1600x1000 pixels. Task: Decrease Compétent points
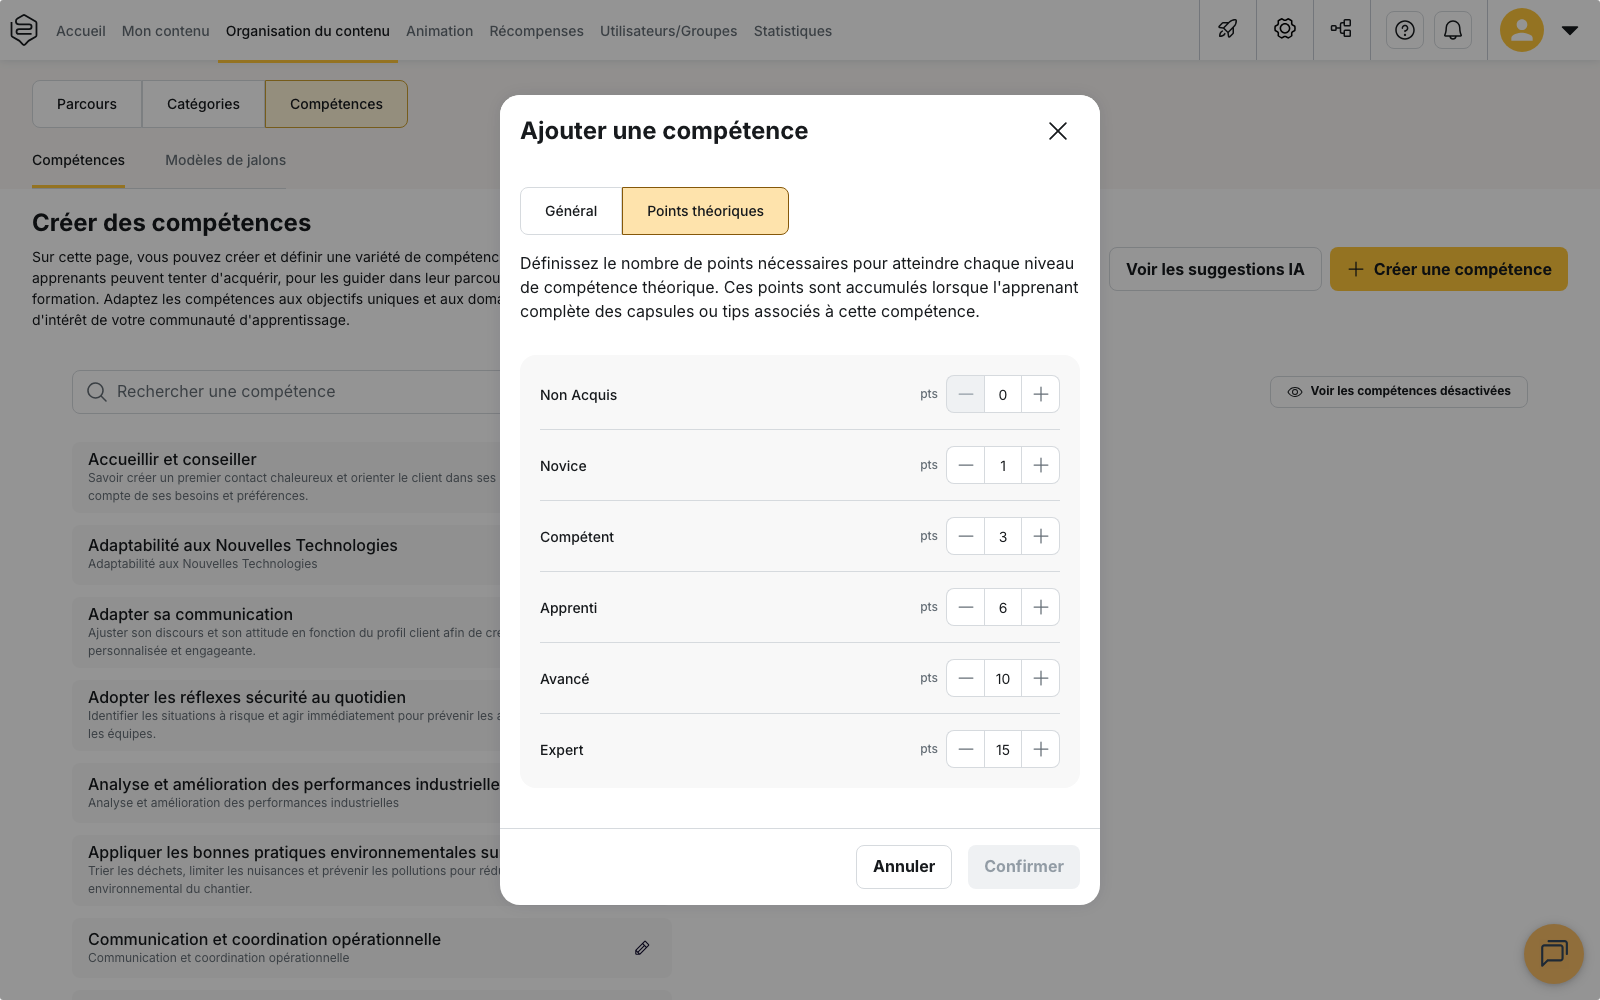pyautogui.click(x=965, y=536)
